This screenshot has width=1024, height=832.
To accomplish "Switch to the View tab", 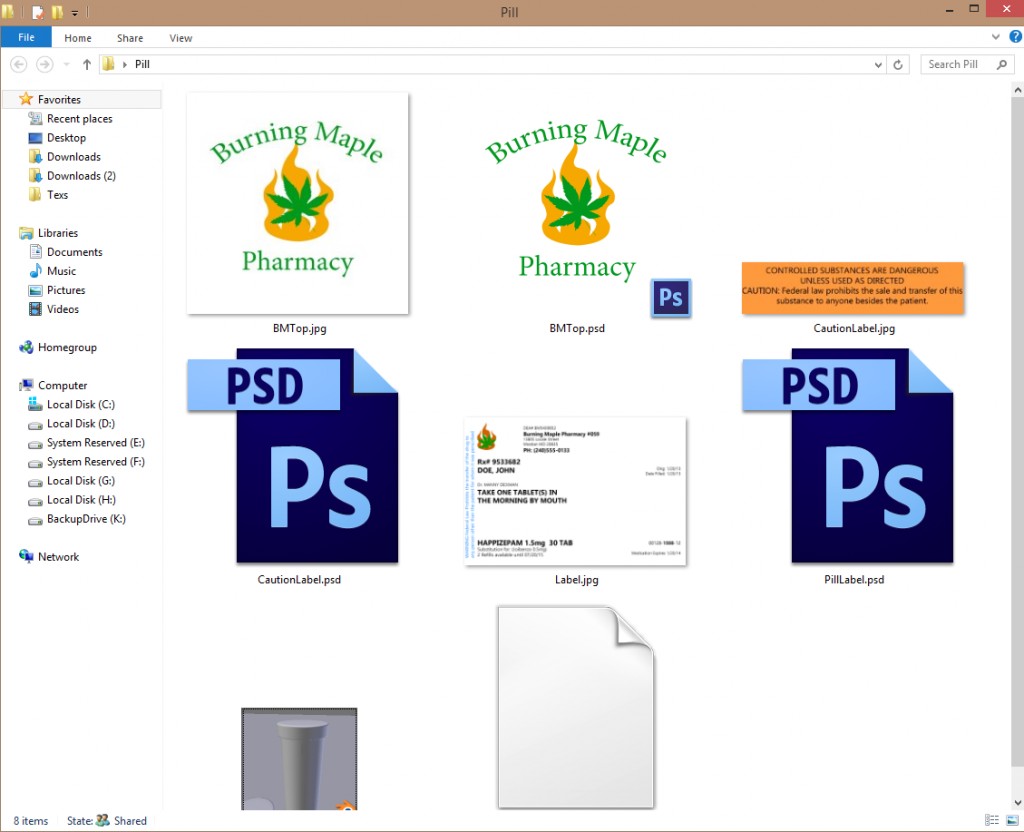I will pyautogui.click(x=180, y=37).
